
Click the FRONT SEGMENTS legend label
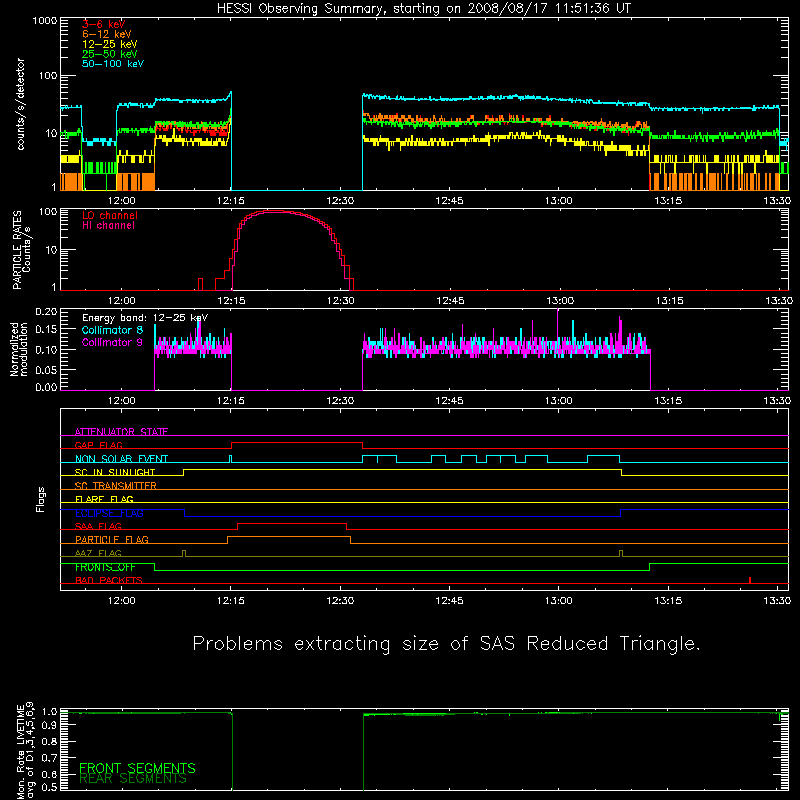click(137, 768)
